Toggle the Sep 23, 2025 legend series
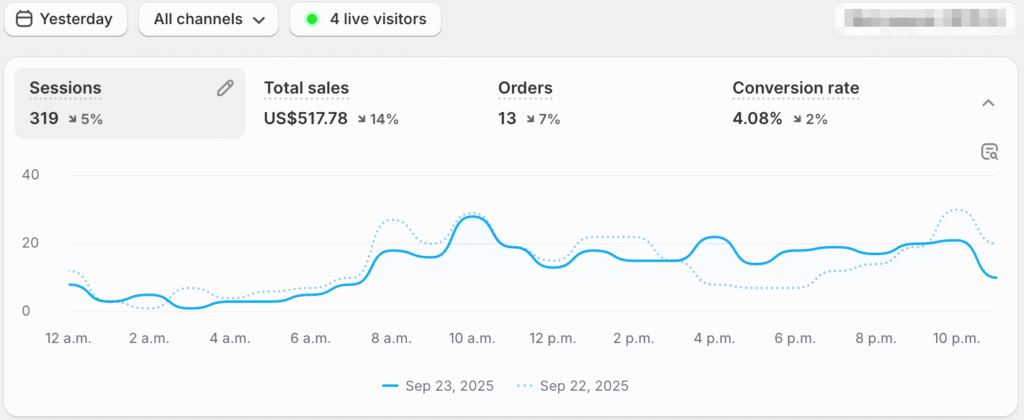 pyautogui.click(x=438, y=385)
